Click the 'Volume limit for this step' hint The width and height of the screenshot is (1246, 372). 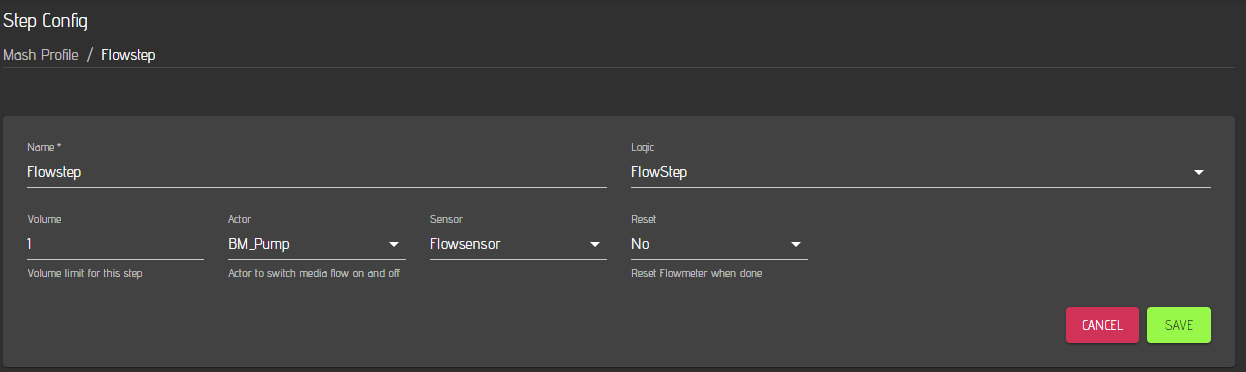point(84,273)
